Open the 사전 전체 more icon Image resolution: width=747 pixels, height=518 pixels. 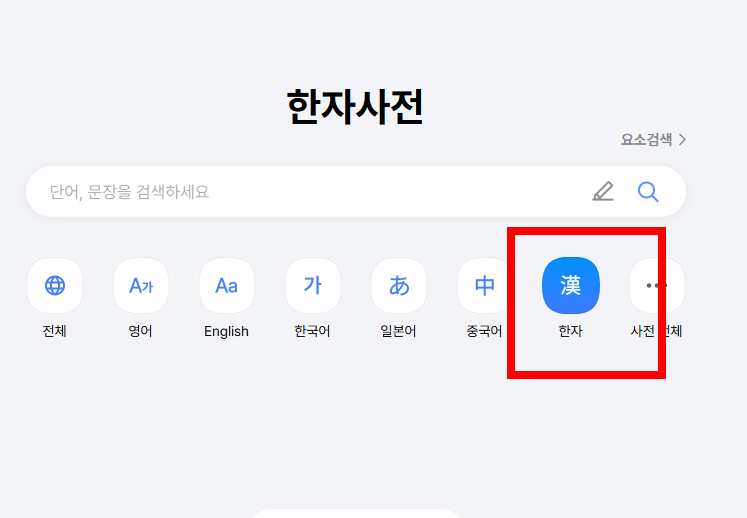[656, 285]
